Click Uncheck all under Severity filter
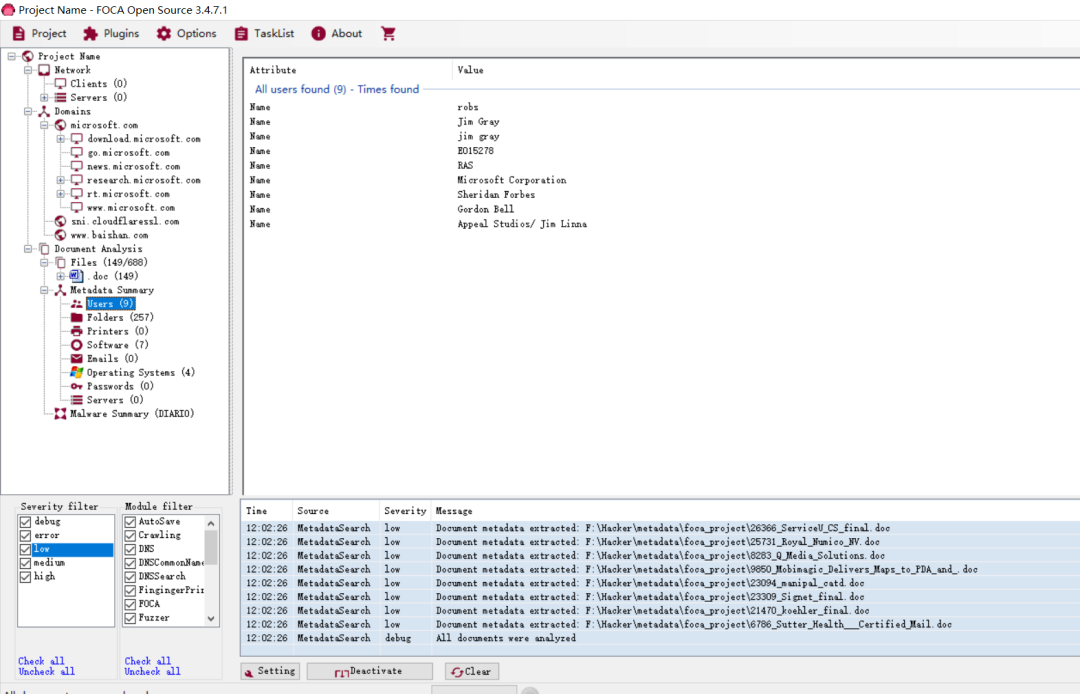 [x=47, y=671]
